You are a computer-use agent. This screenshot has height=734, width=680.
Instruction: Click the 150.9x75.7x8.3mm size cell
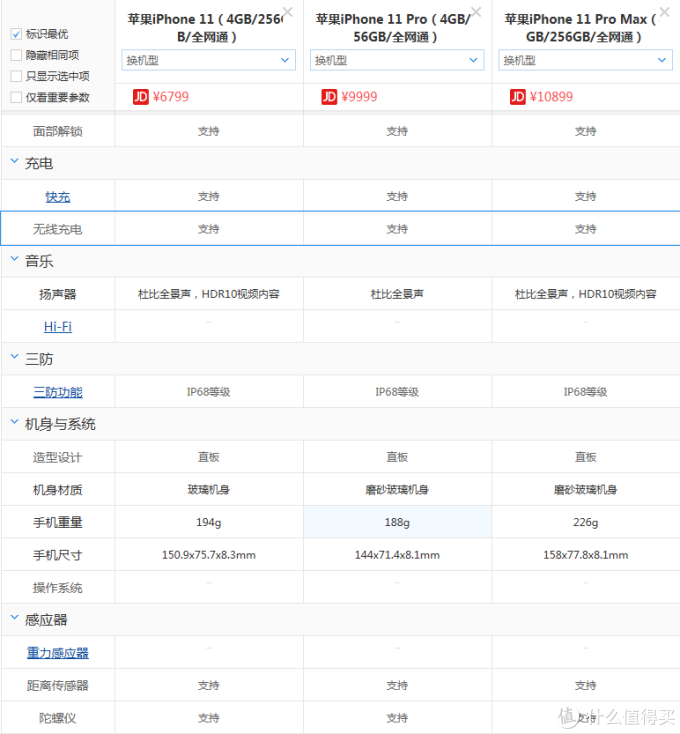pyautogui.click(x=208, y=555)
